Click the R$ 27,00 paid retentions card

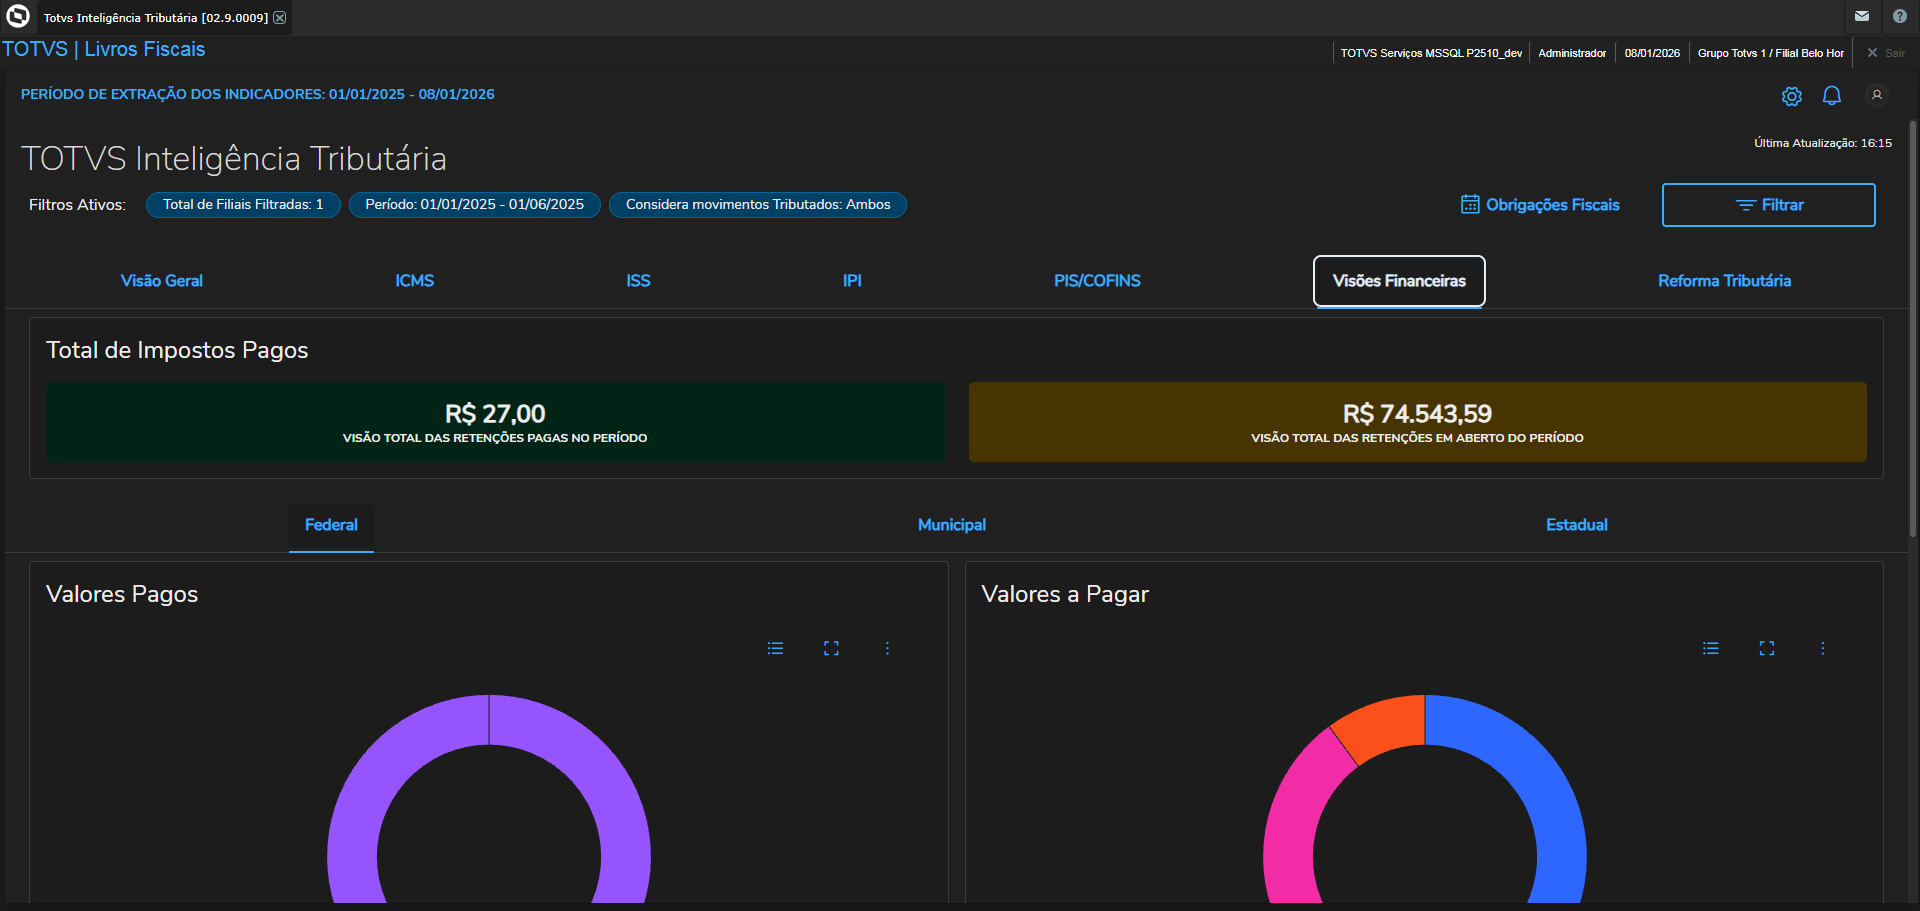pos(495,422)
